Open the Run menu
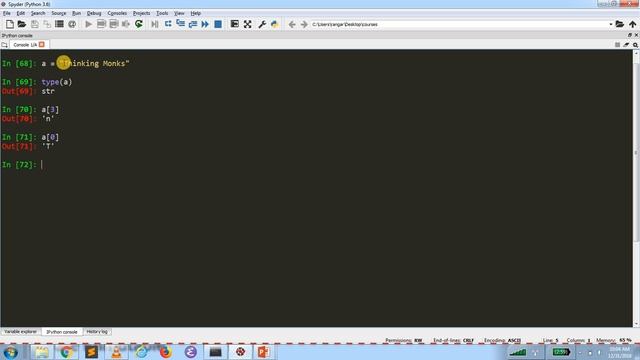 click(76, 13)
